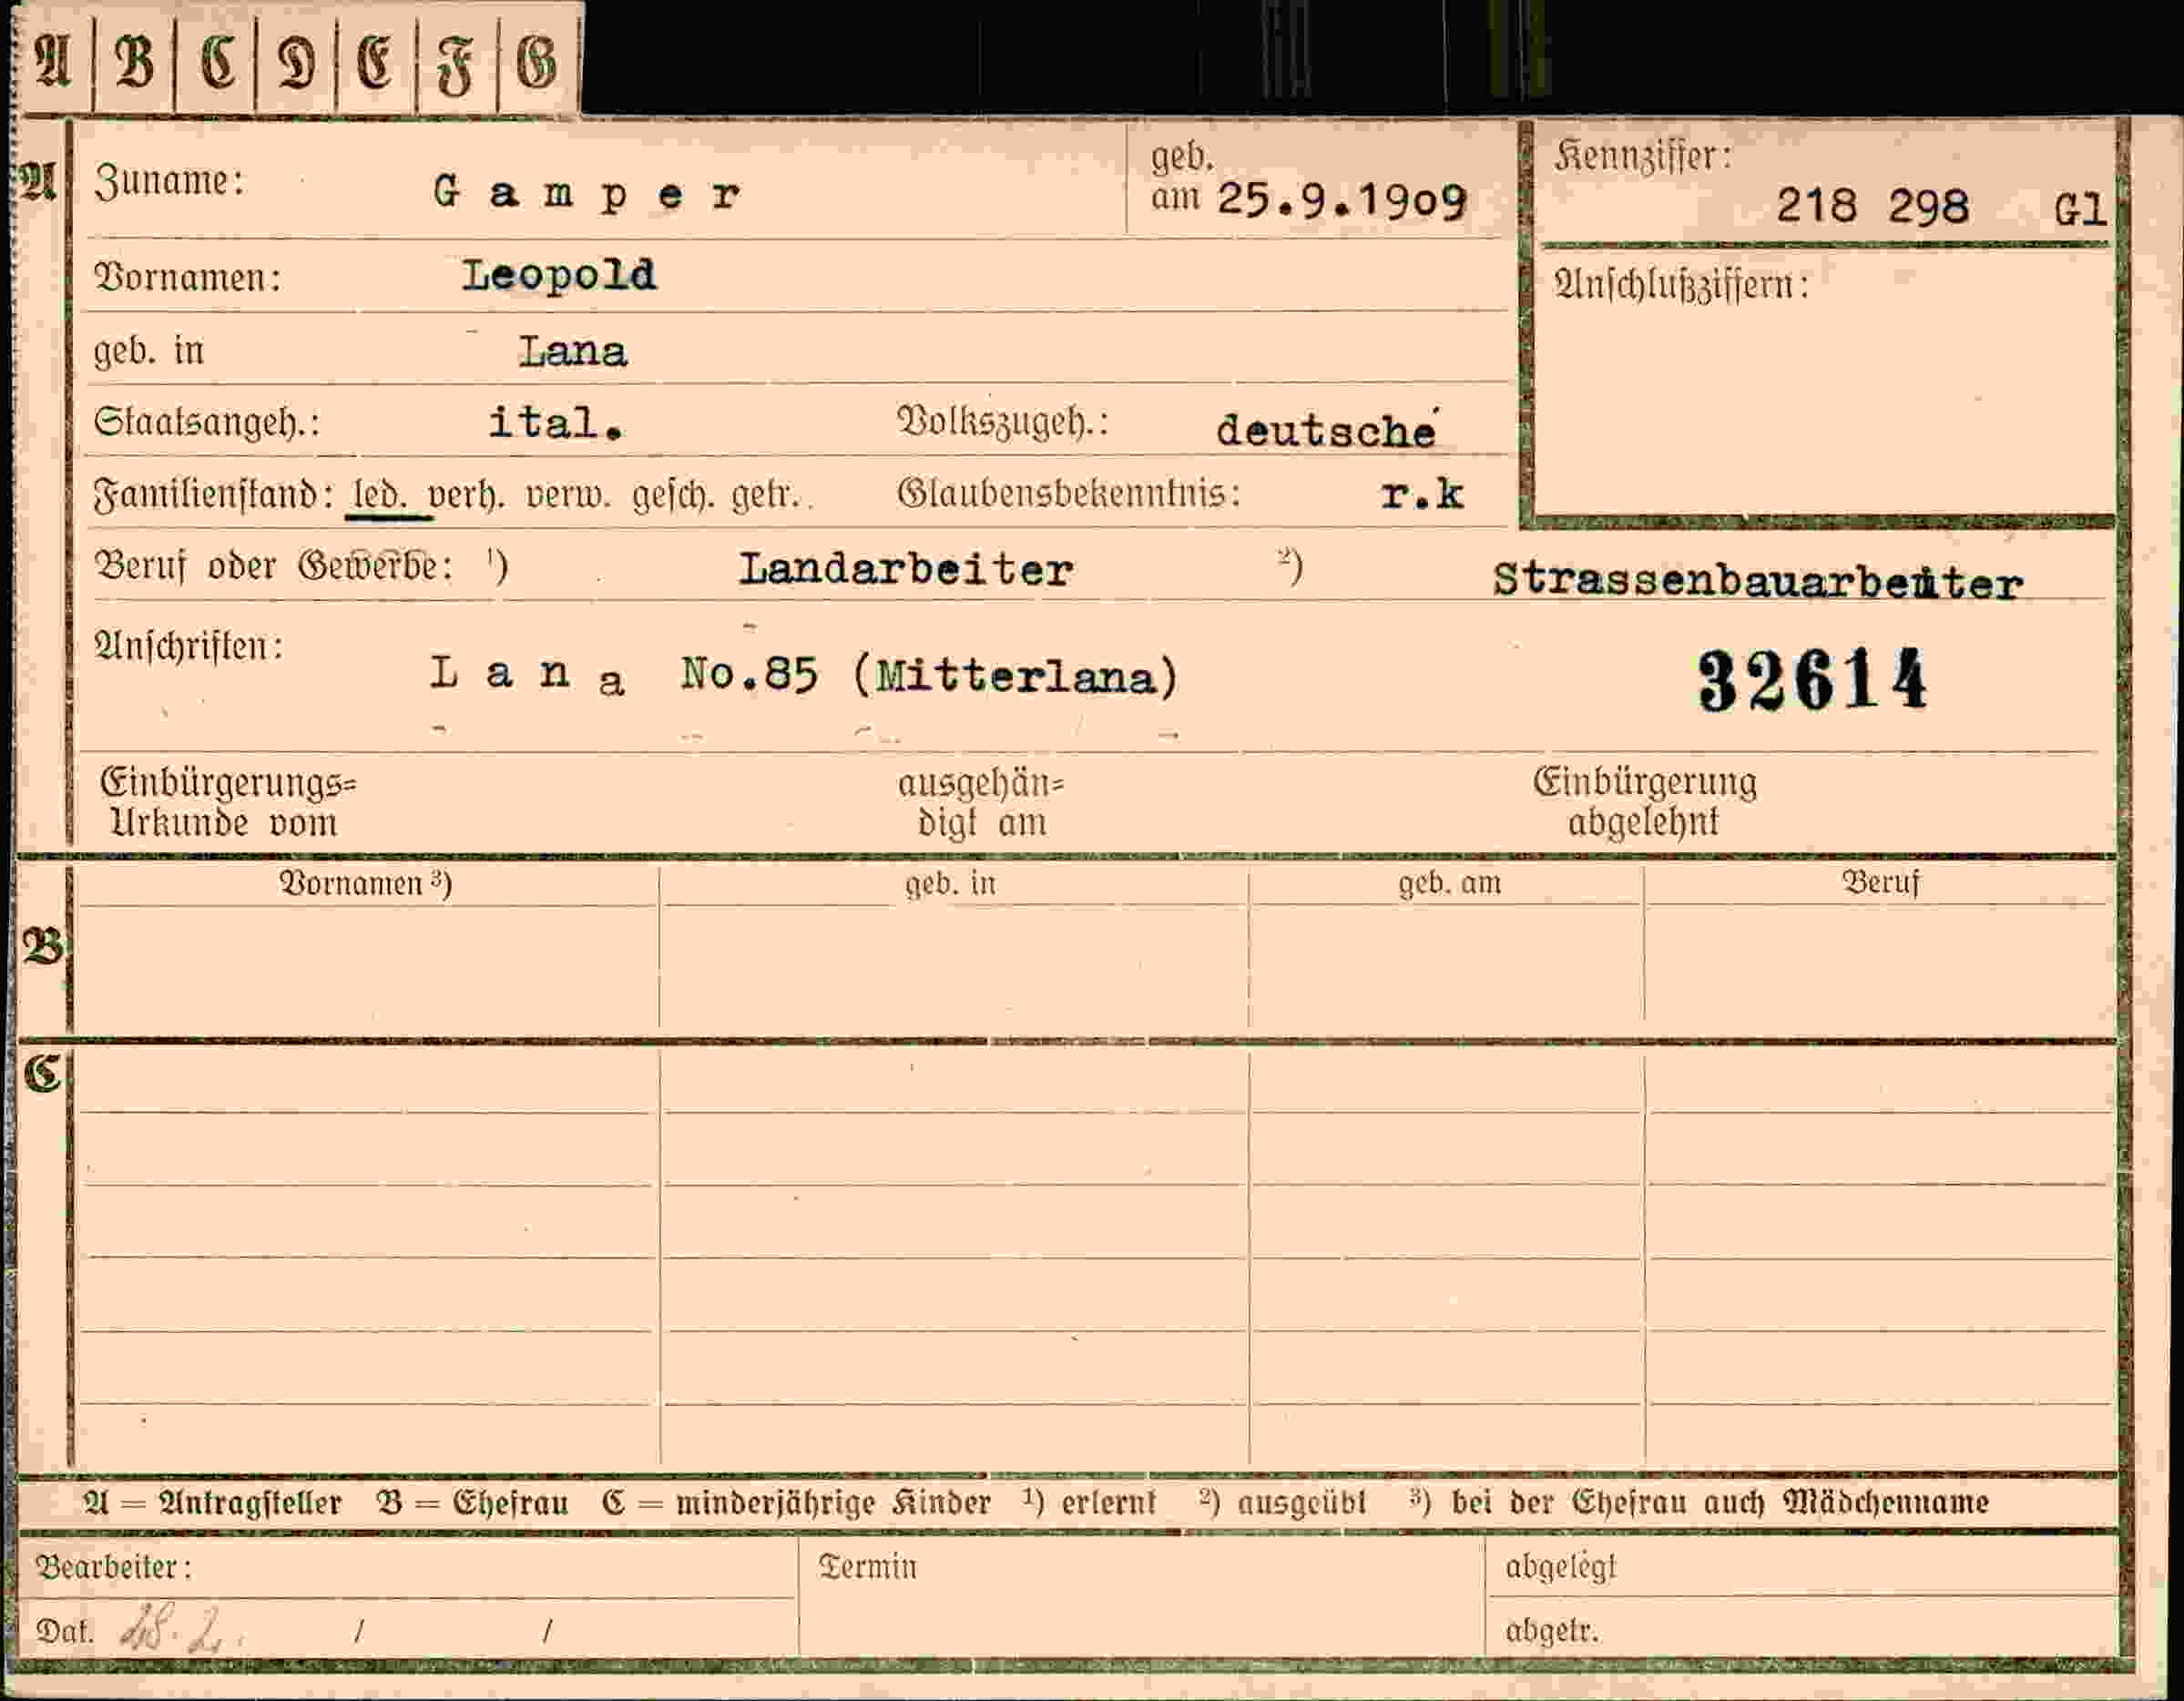Click the underlined 'led.' marital status

pos(379,495)
